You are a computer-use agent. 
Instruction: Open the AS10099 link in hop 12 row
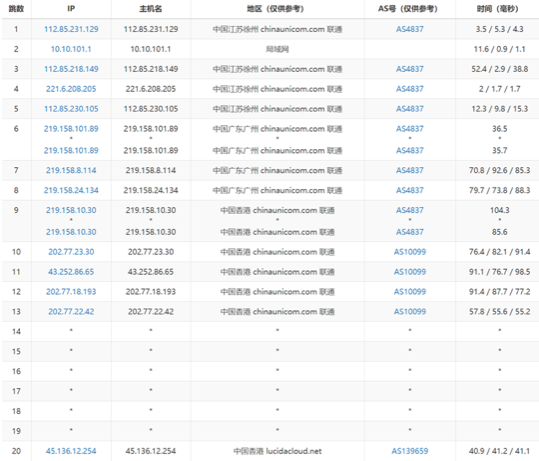pos(410,292)
